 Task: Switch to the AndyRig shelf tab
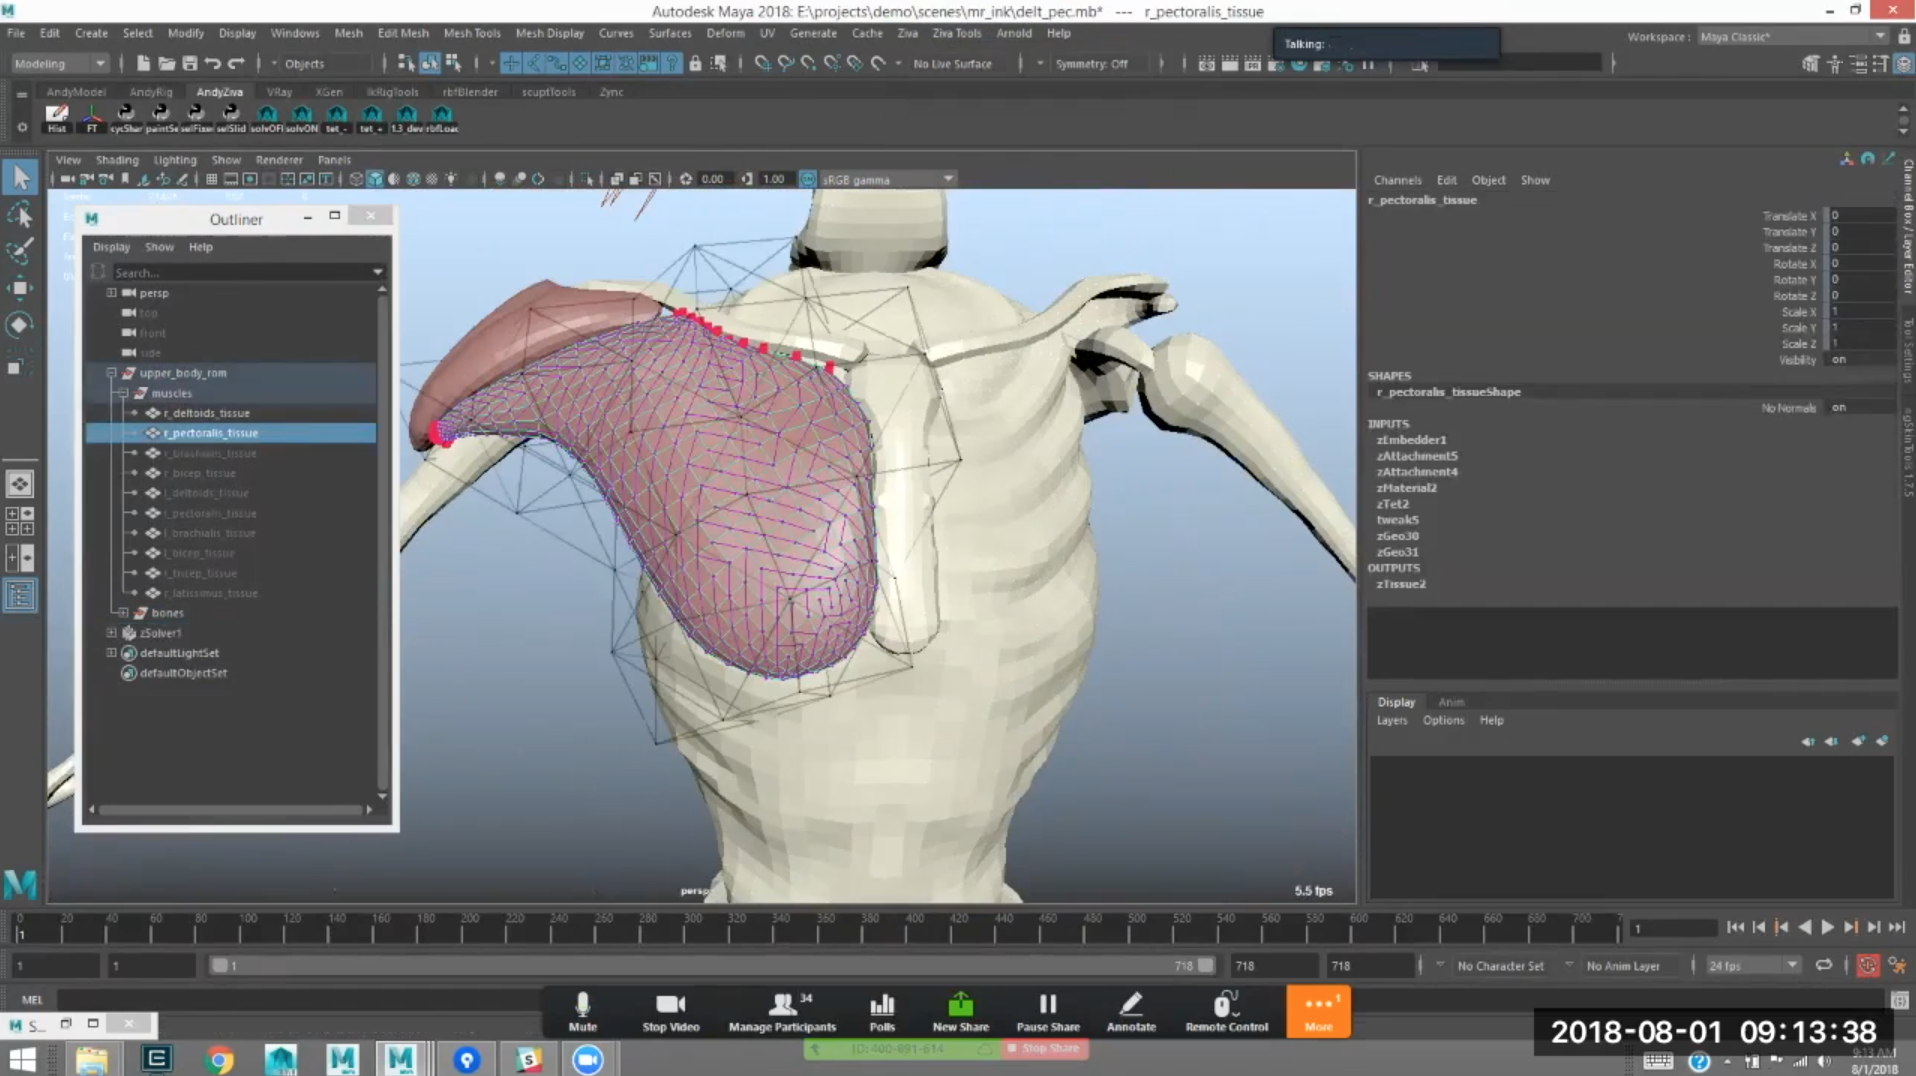[150, 92]
